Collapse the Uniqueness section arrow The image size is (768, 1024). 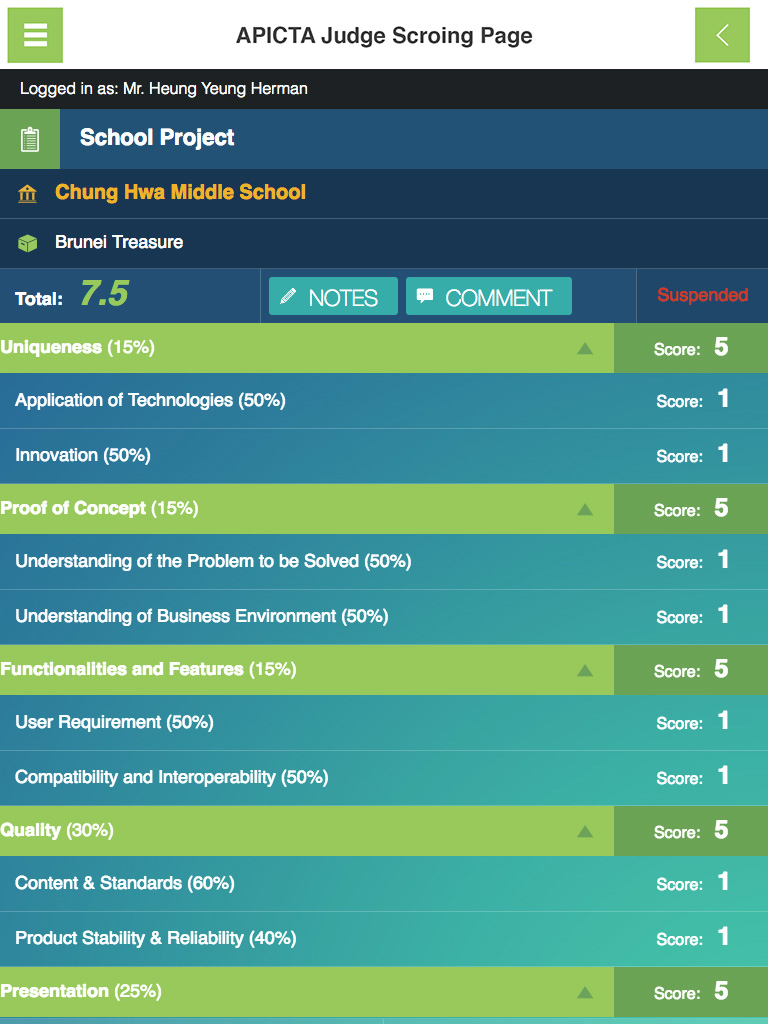[x=585, y=349]
